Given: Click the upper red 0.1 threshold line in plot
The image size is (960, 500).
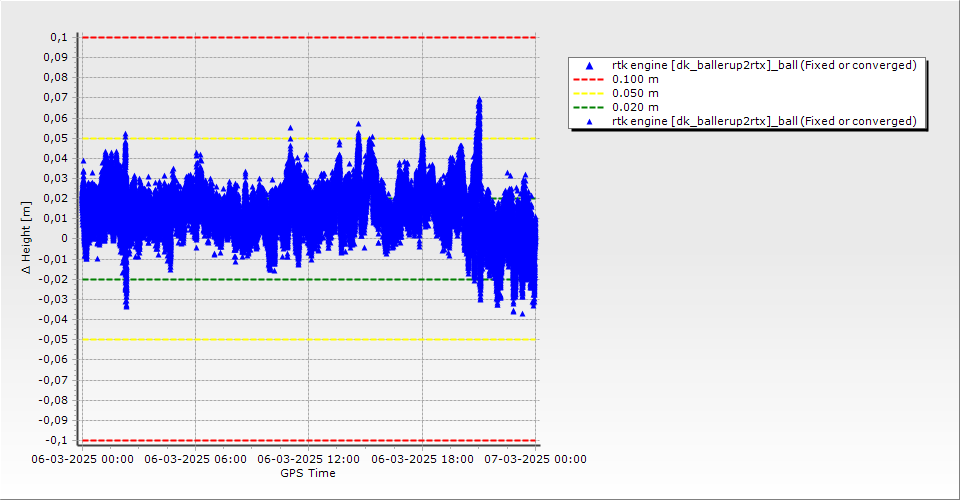Looking at the screenshot, I should 309,37.
